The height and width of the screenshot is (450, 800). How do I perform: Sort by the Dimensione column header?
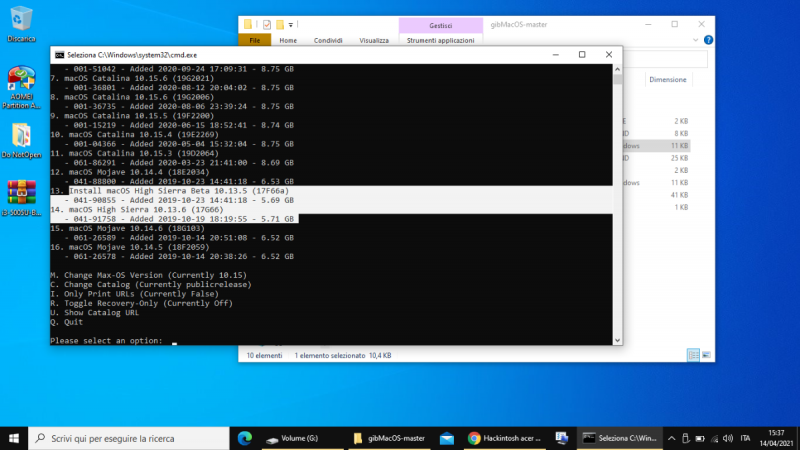(x=668, y=80)
